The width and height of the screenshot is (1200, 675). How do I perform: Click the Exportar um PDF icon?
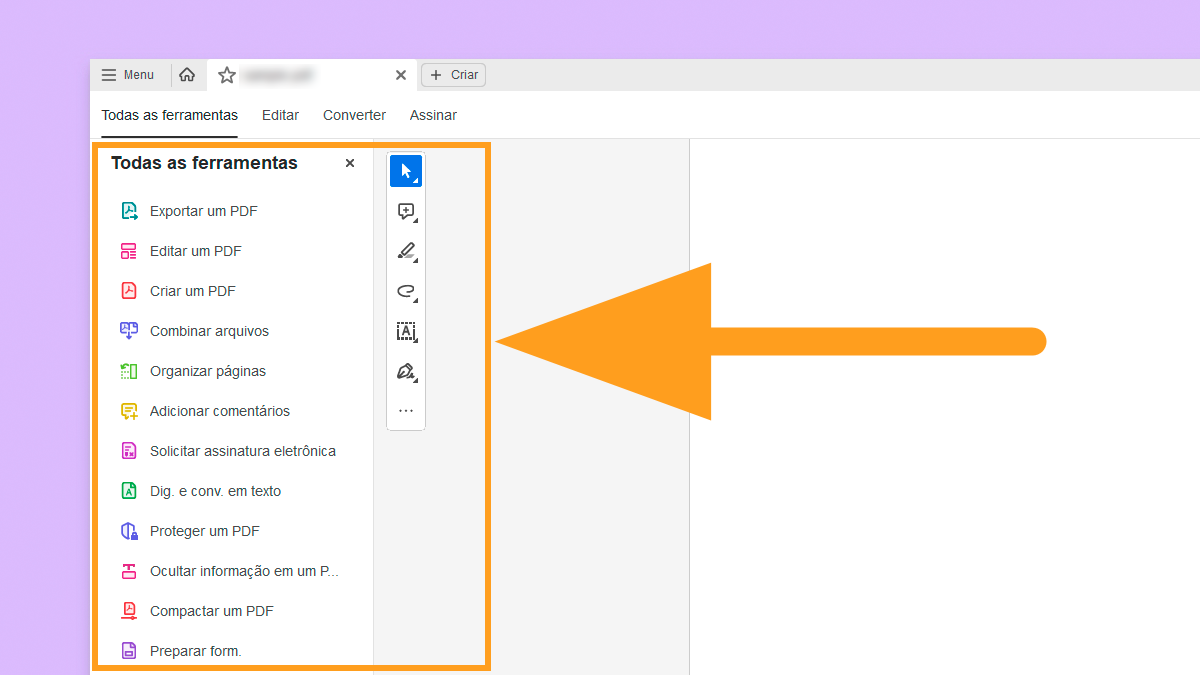click(x=129, y=211)
